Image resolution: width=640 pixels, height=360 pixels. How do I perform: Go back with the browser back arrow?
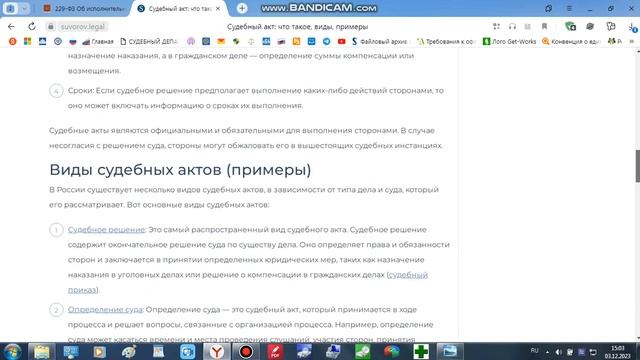coord(11,27)
